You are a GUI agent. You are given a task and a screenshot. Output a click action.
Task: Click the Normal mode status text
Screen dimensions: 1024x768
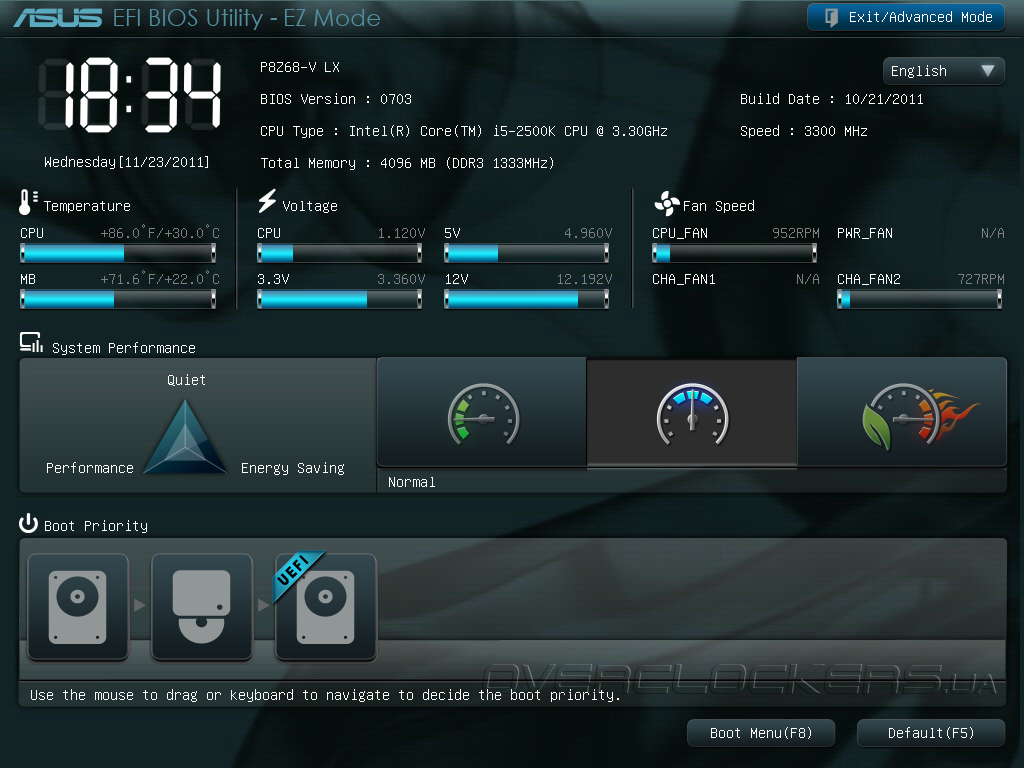[x=411, y=482]
